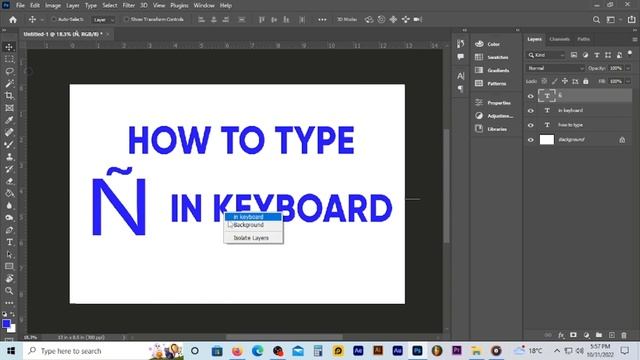The image size is (640, 360).
Task: Click the blue foreground color swatch
Action: (6, 324)
